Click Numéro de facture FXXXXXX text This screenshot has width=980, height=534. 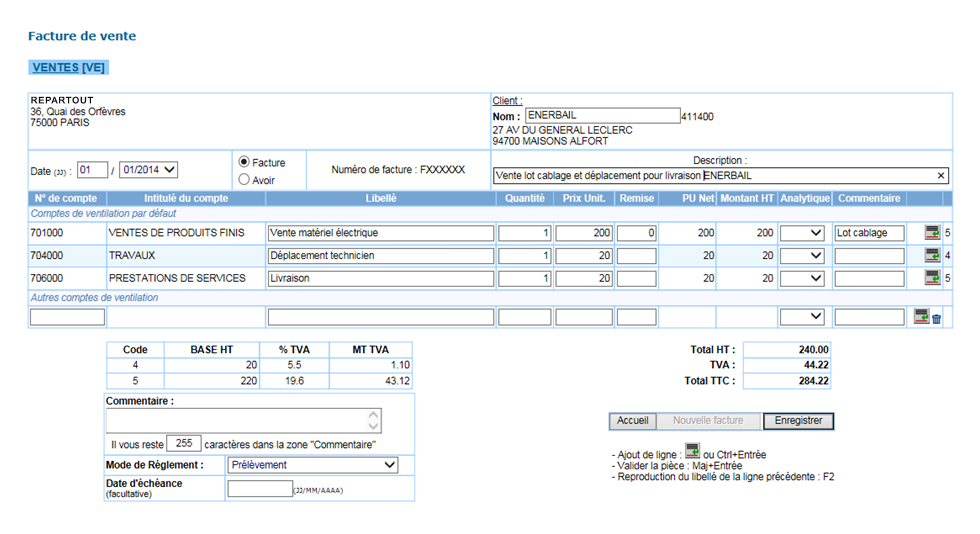coord(398,169)
